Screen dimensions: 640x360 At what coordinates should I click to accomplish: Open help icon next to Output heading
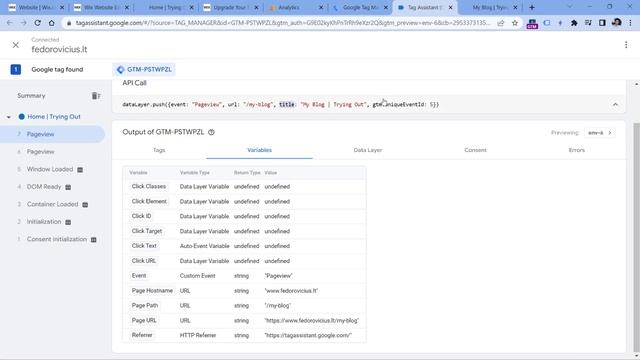(211, 132)
